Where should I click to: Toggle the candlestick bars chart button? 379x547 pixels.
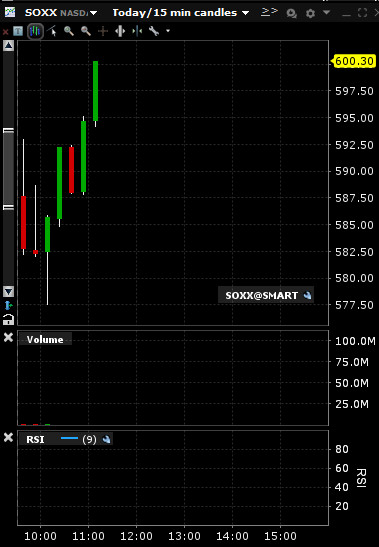(35, 31)
